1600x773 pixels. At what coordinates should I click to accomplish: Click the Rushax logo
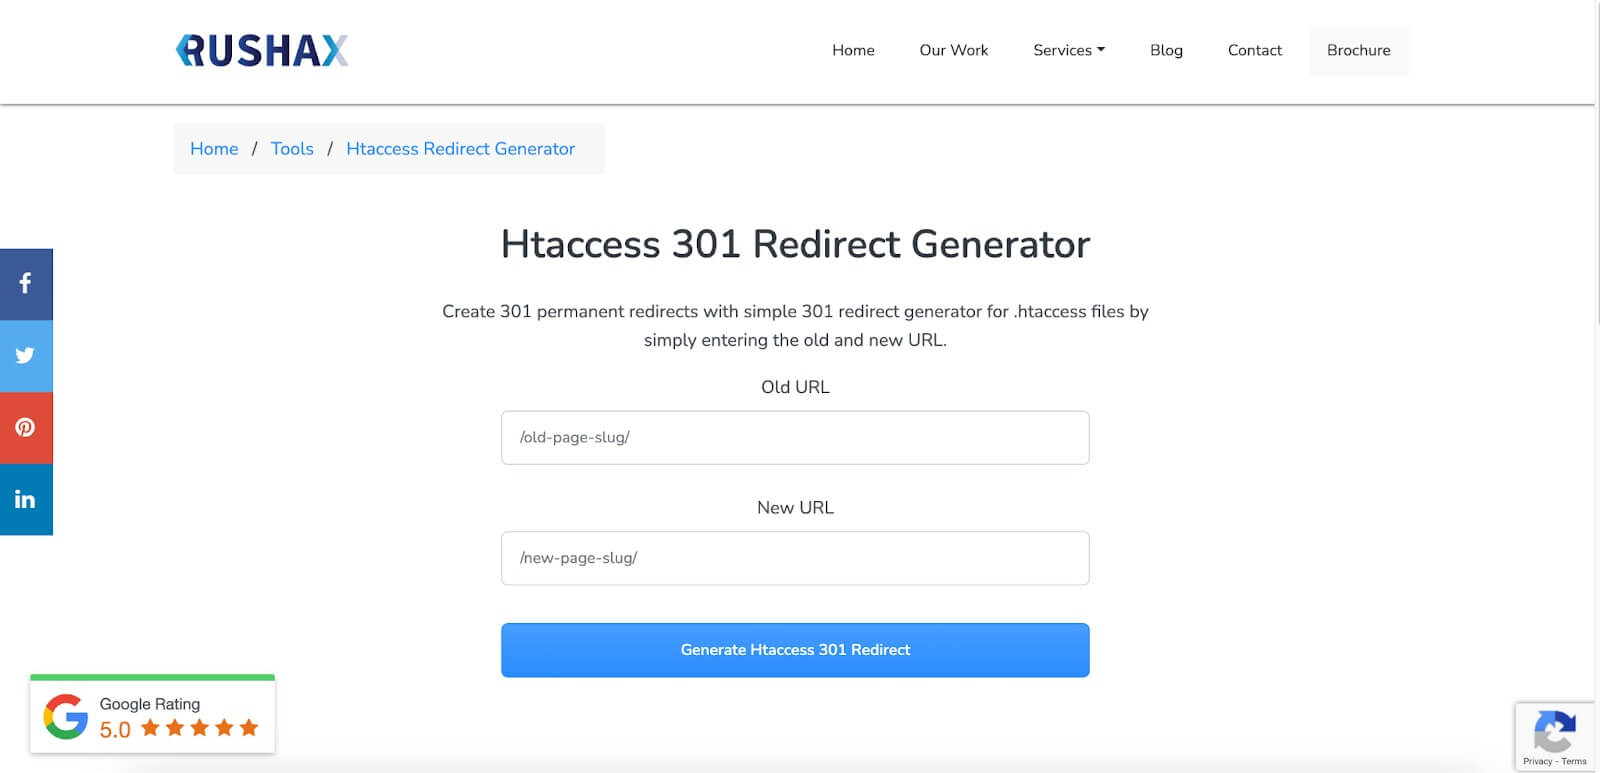click(x=262, y=50)
